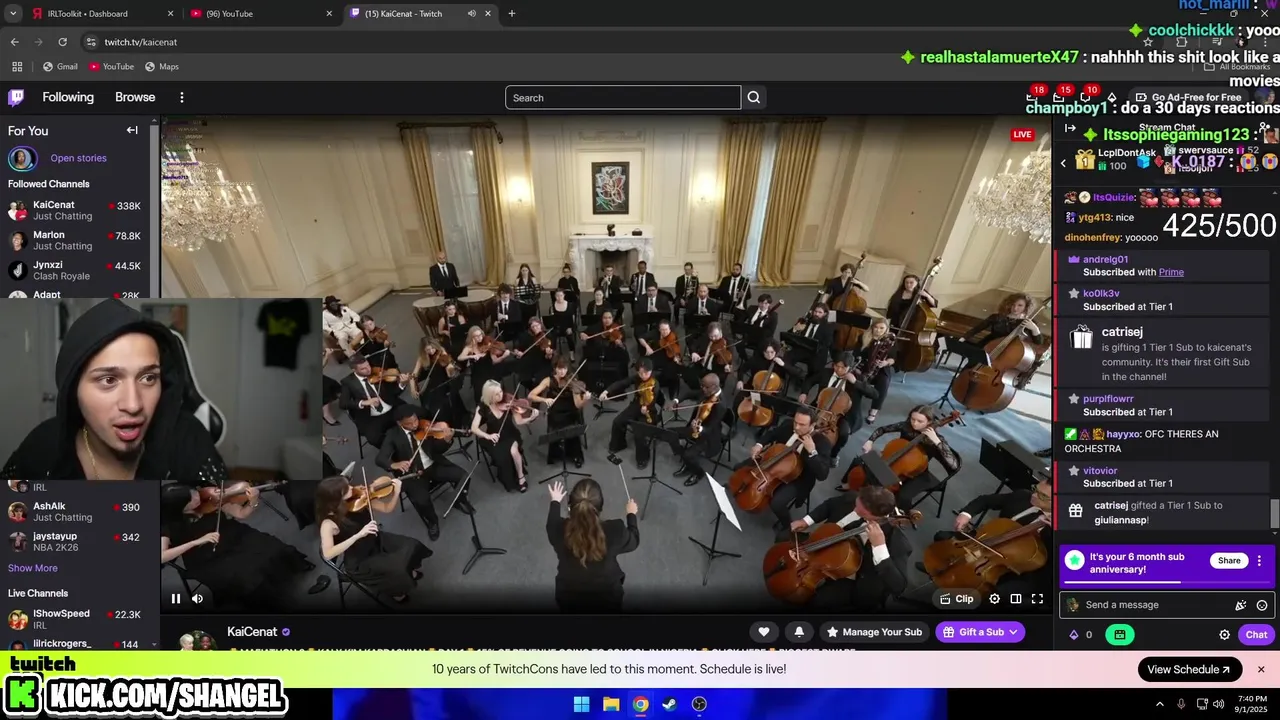Click the Clip button on player
The image size is (1280, 720).
pyautogui.click(x=957, y=599)
